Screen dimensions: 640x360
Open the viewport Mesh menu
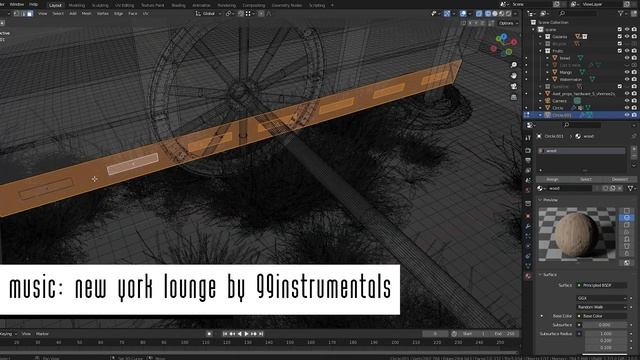(87, 13)
